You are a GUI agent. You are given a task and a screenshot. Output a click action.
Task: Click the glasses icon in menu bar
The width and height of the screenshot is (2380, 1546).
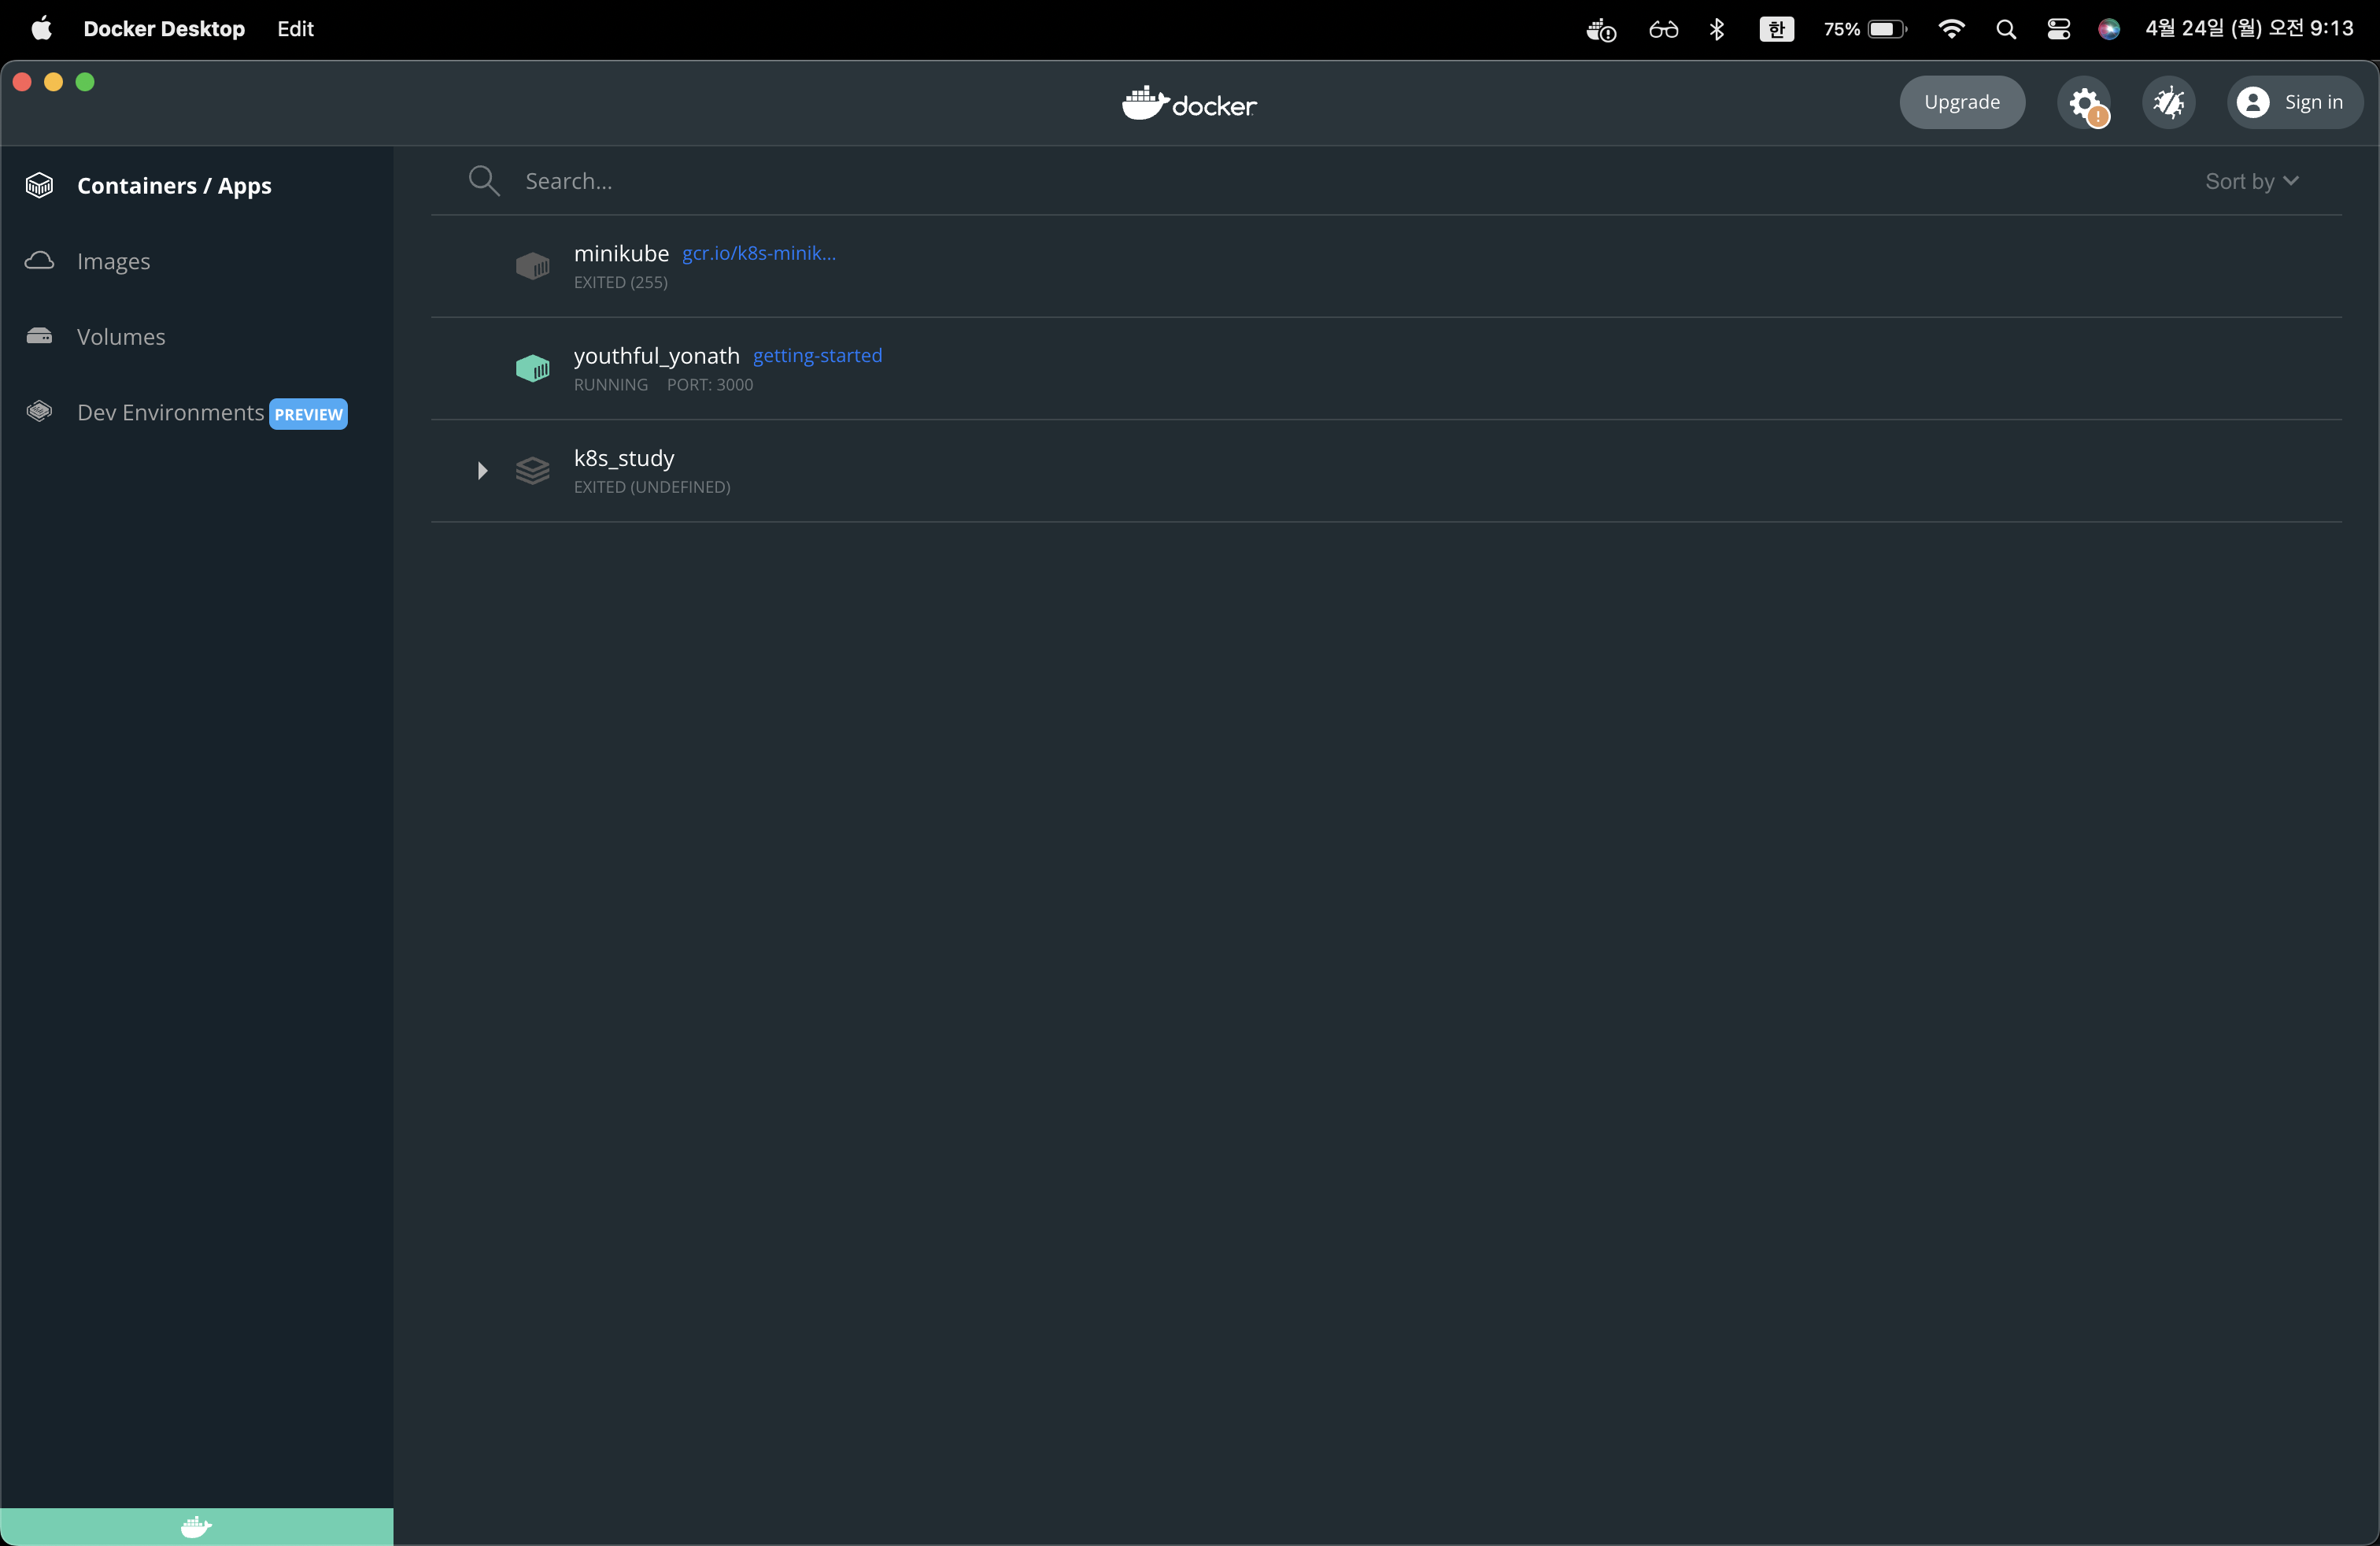click(x=1664, y=30)
